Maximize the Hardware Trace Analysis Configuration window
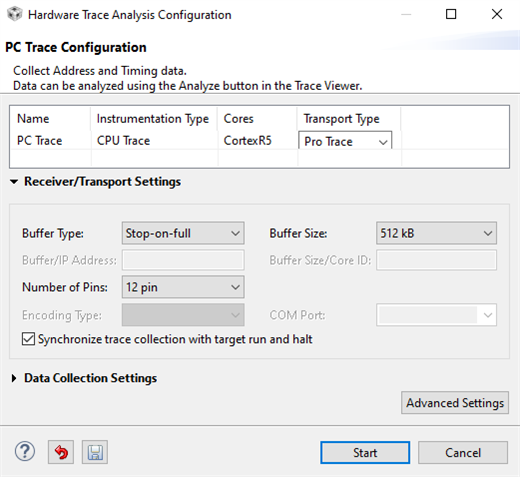 [451, 14]
